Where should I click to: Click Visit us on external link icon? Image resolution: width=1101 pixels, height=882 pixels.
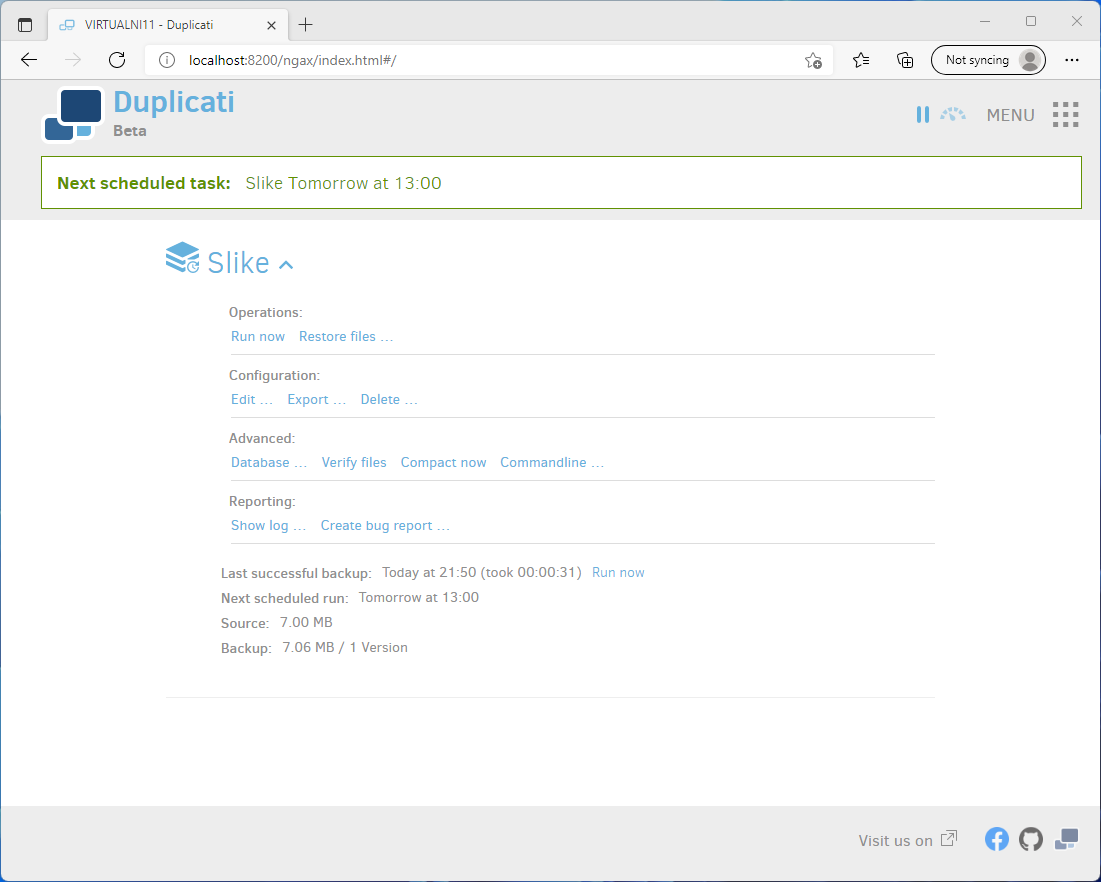[949, 838]
